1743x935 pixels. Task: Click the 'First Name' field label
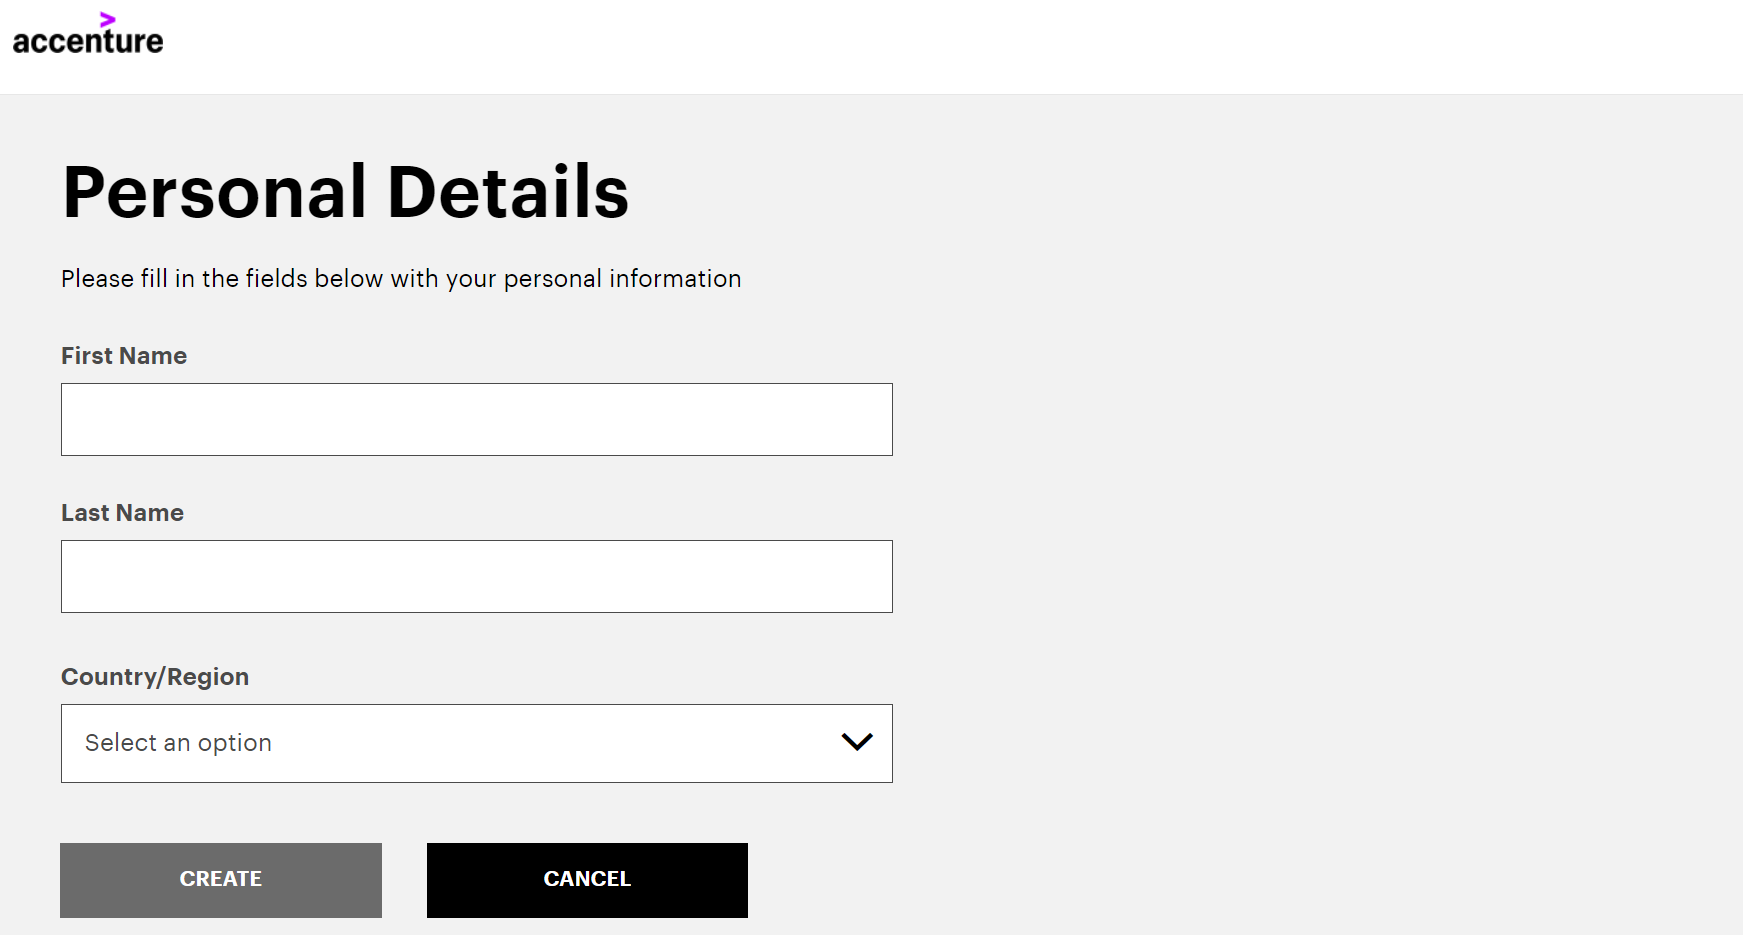pos(124,356)
